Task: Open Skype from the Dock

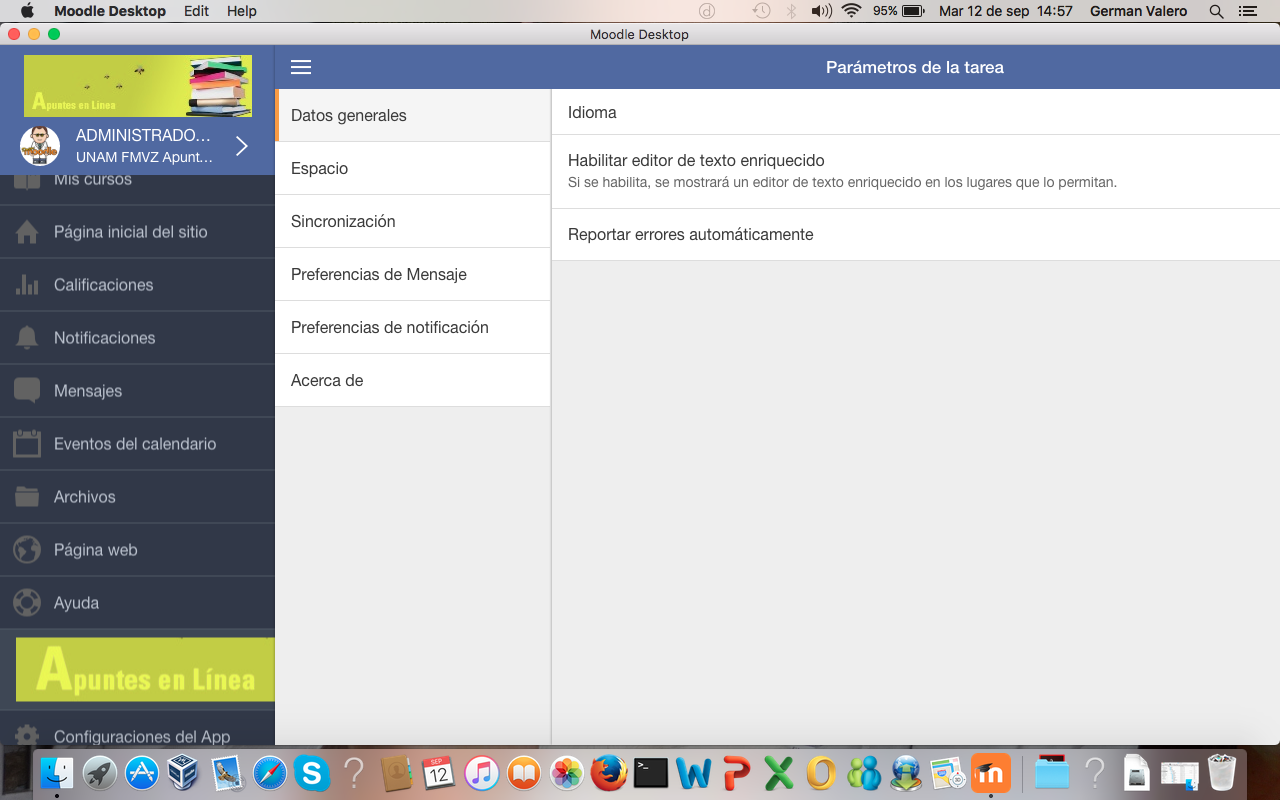Action: coord(312,772)
